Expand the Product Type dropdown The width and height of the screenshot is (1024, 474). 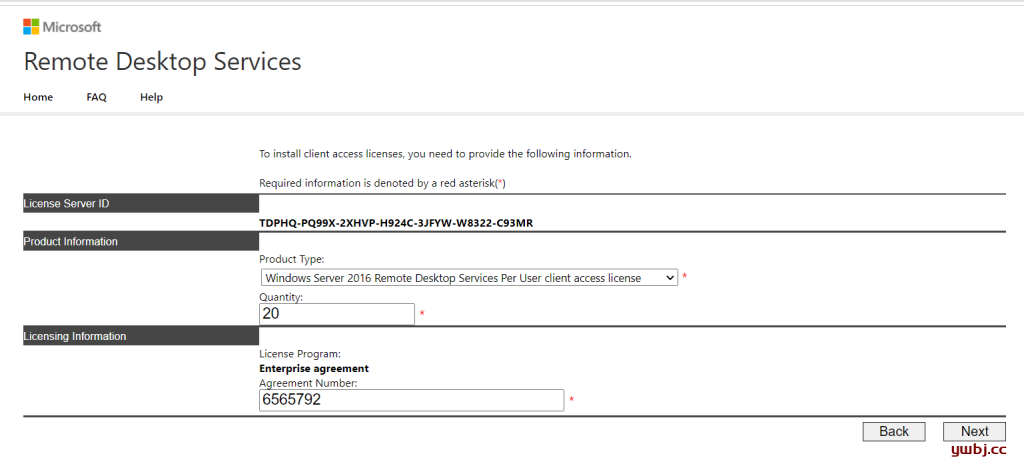pos(469,278)
